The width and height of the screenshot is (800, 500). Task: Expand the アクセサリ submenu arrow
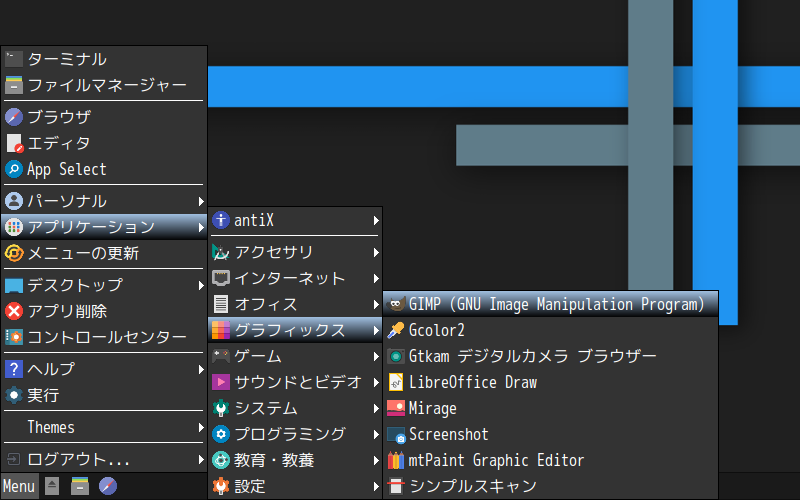376,253
